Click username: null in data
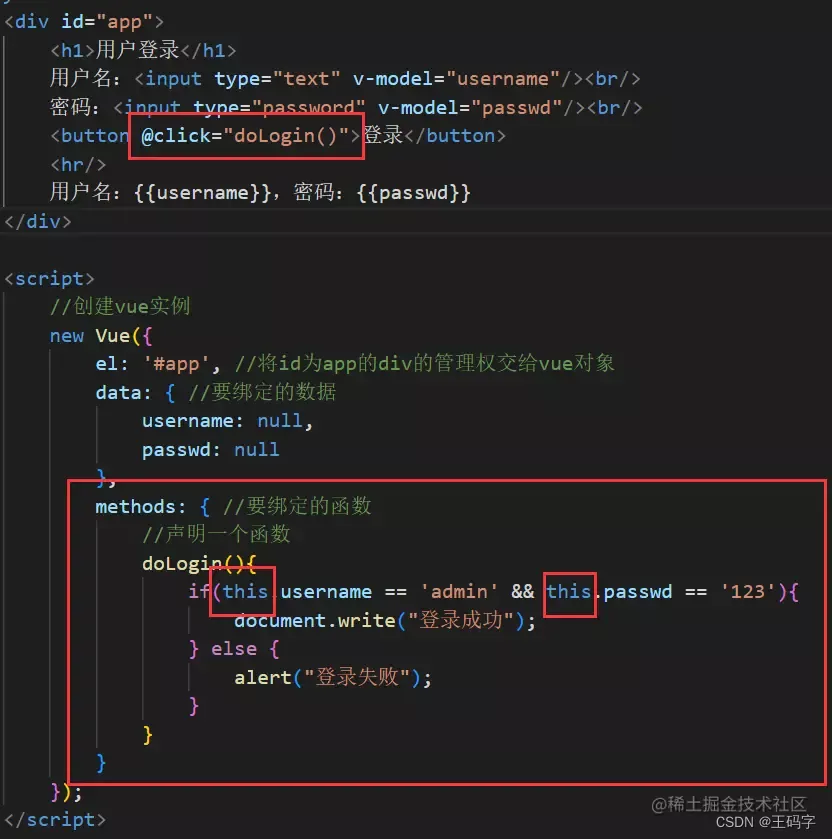The height and width of the screenshot is (839, 832). coord(227,421)
